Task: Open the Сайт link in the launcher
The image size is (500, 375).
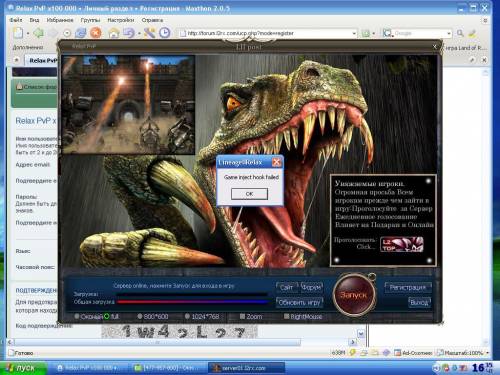Action: (286, 287)
